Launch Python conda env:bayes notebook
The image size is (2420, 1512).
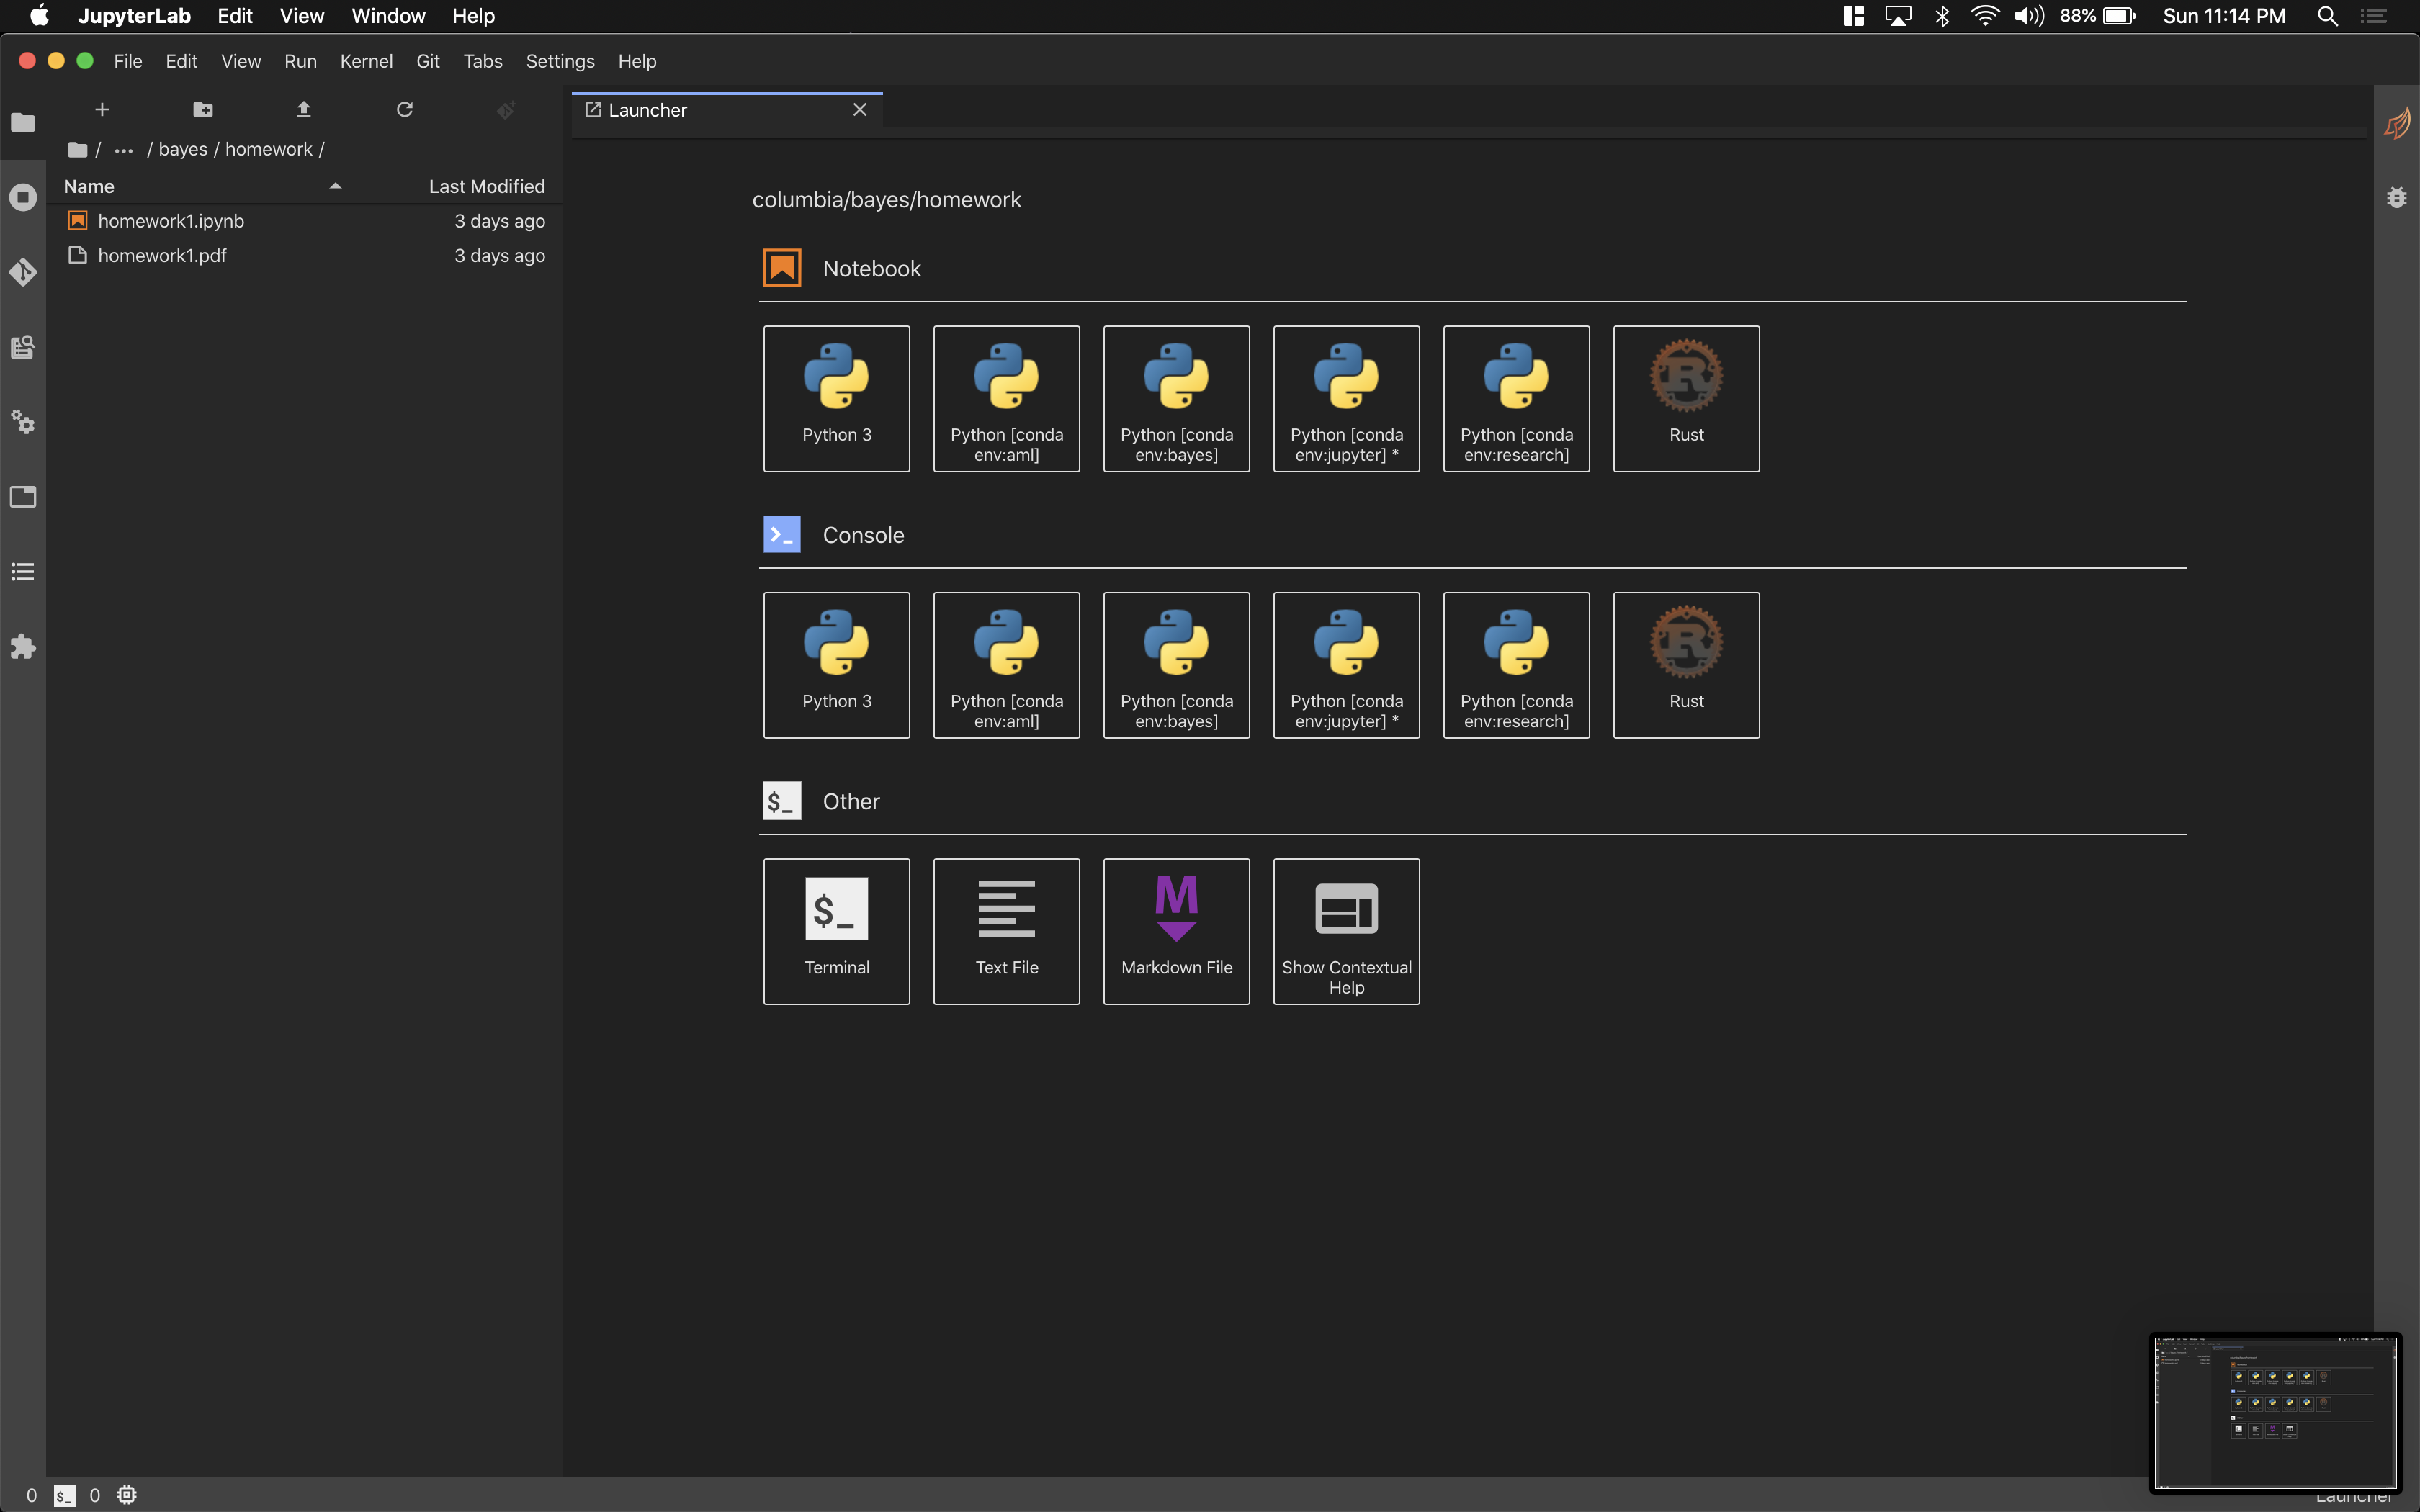click(1177, 398)
